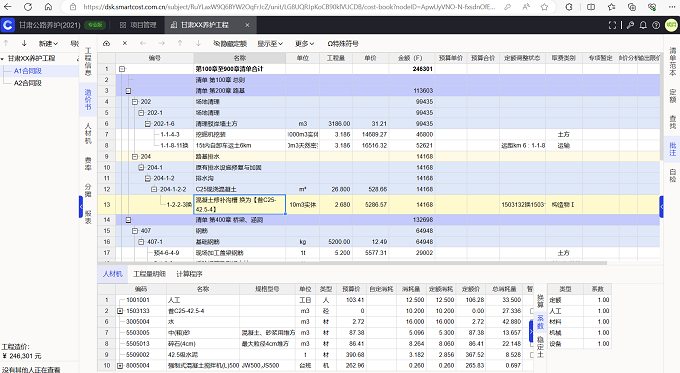Click the delete X icon in toolbar
Screen dimensions: 680x373
[125, 43]
